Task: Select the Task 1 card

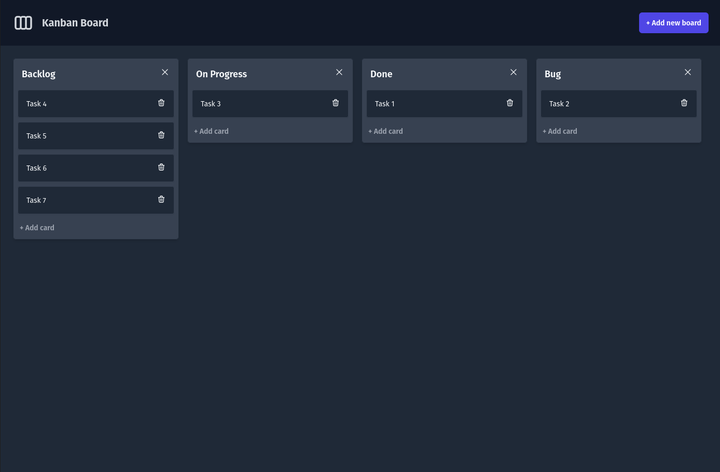Action: (444, 103)
